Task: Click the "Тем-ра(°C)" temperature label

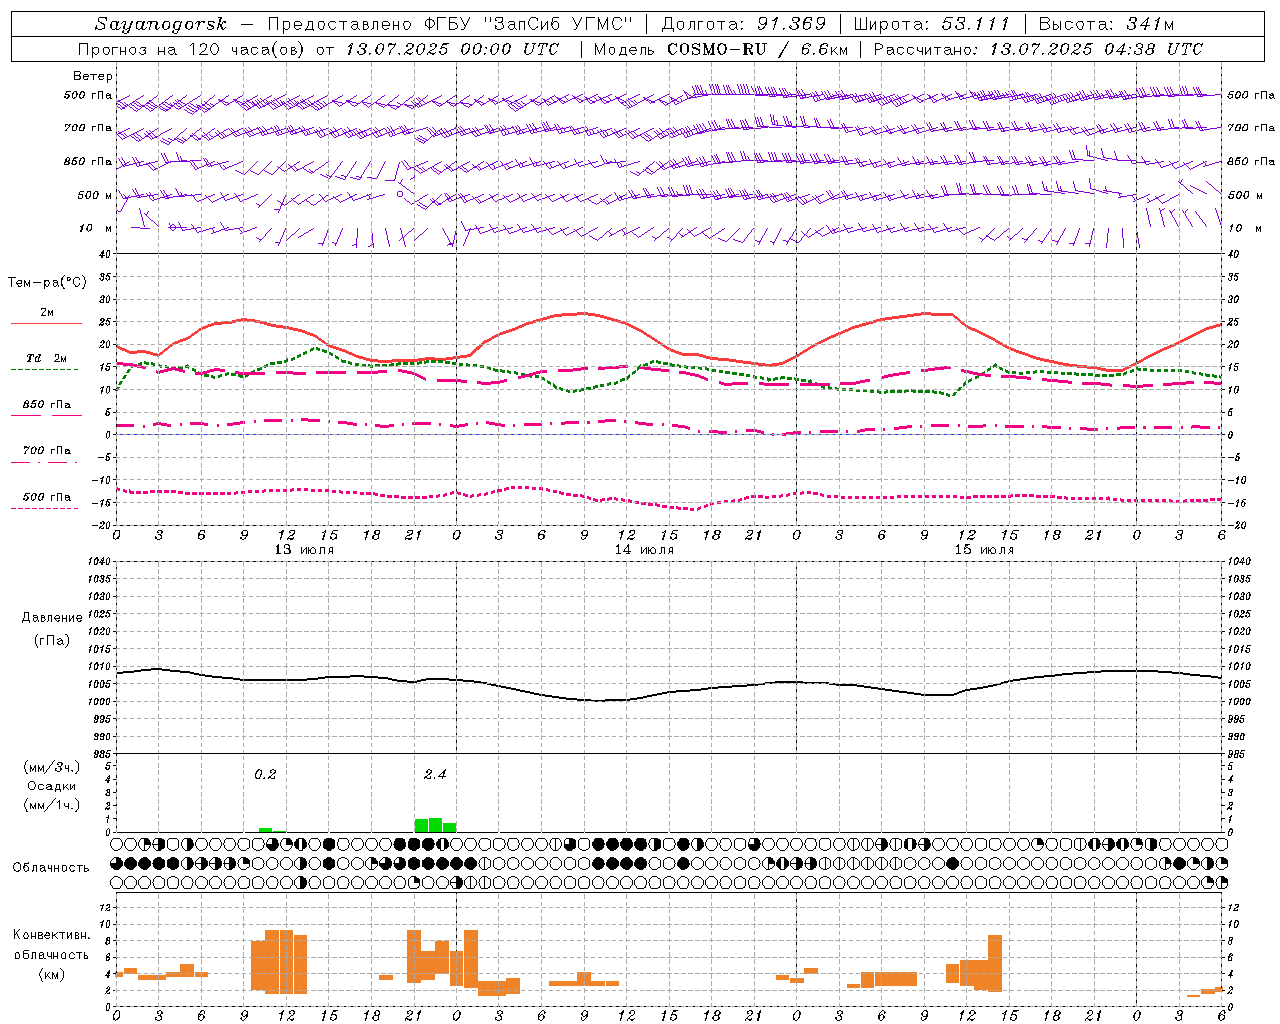Action: tap(47, 282)
